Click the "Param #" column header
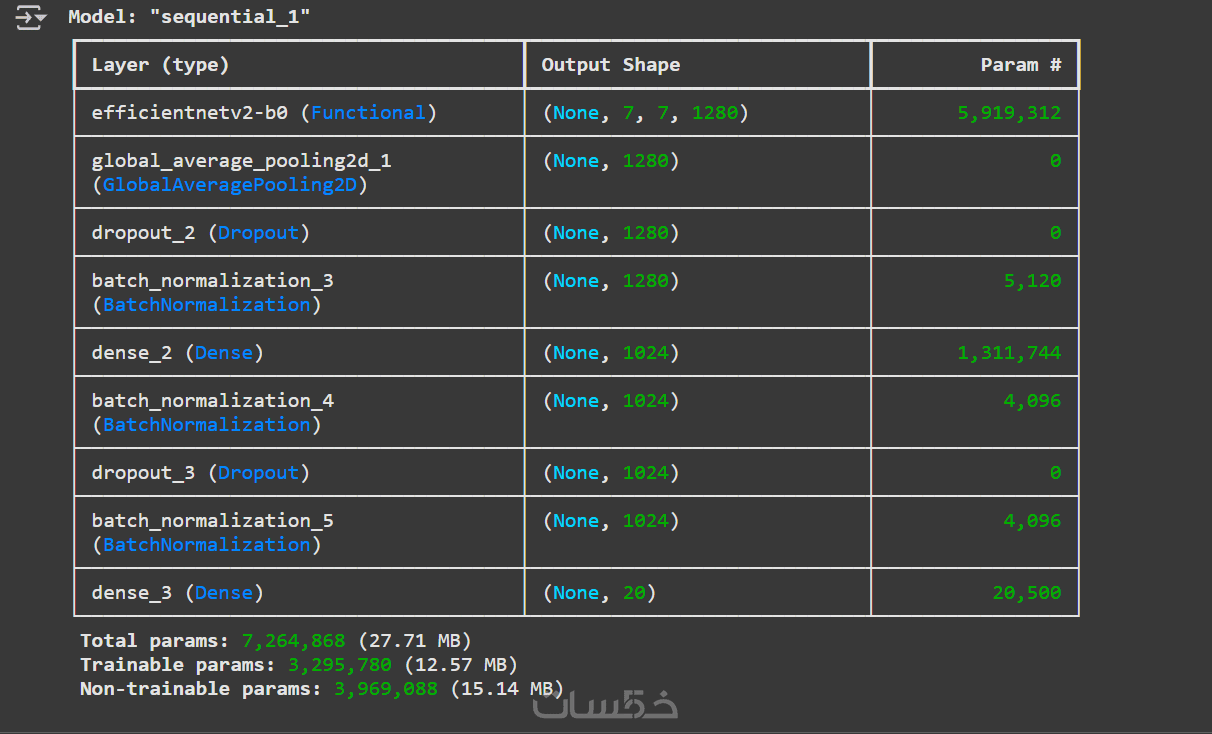The height and width of the screenshot is (734, 1212). click(1021, 65)
